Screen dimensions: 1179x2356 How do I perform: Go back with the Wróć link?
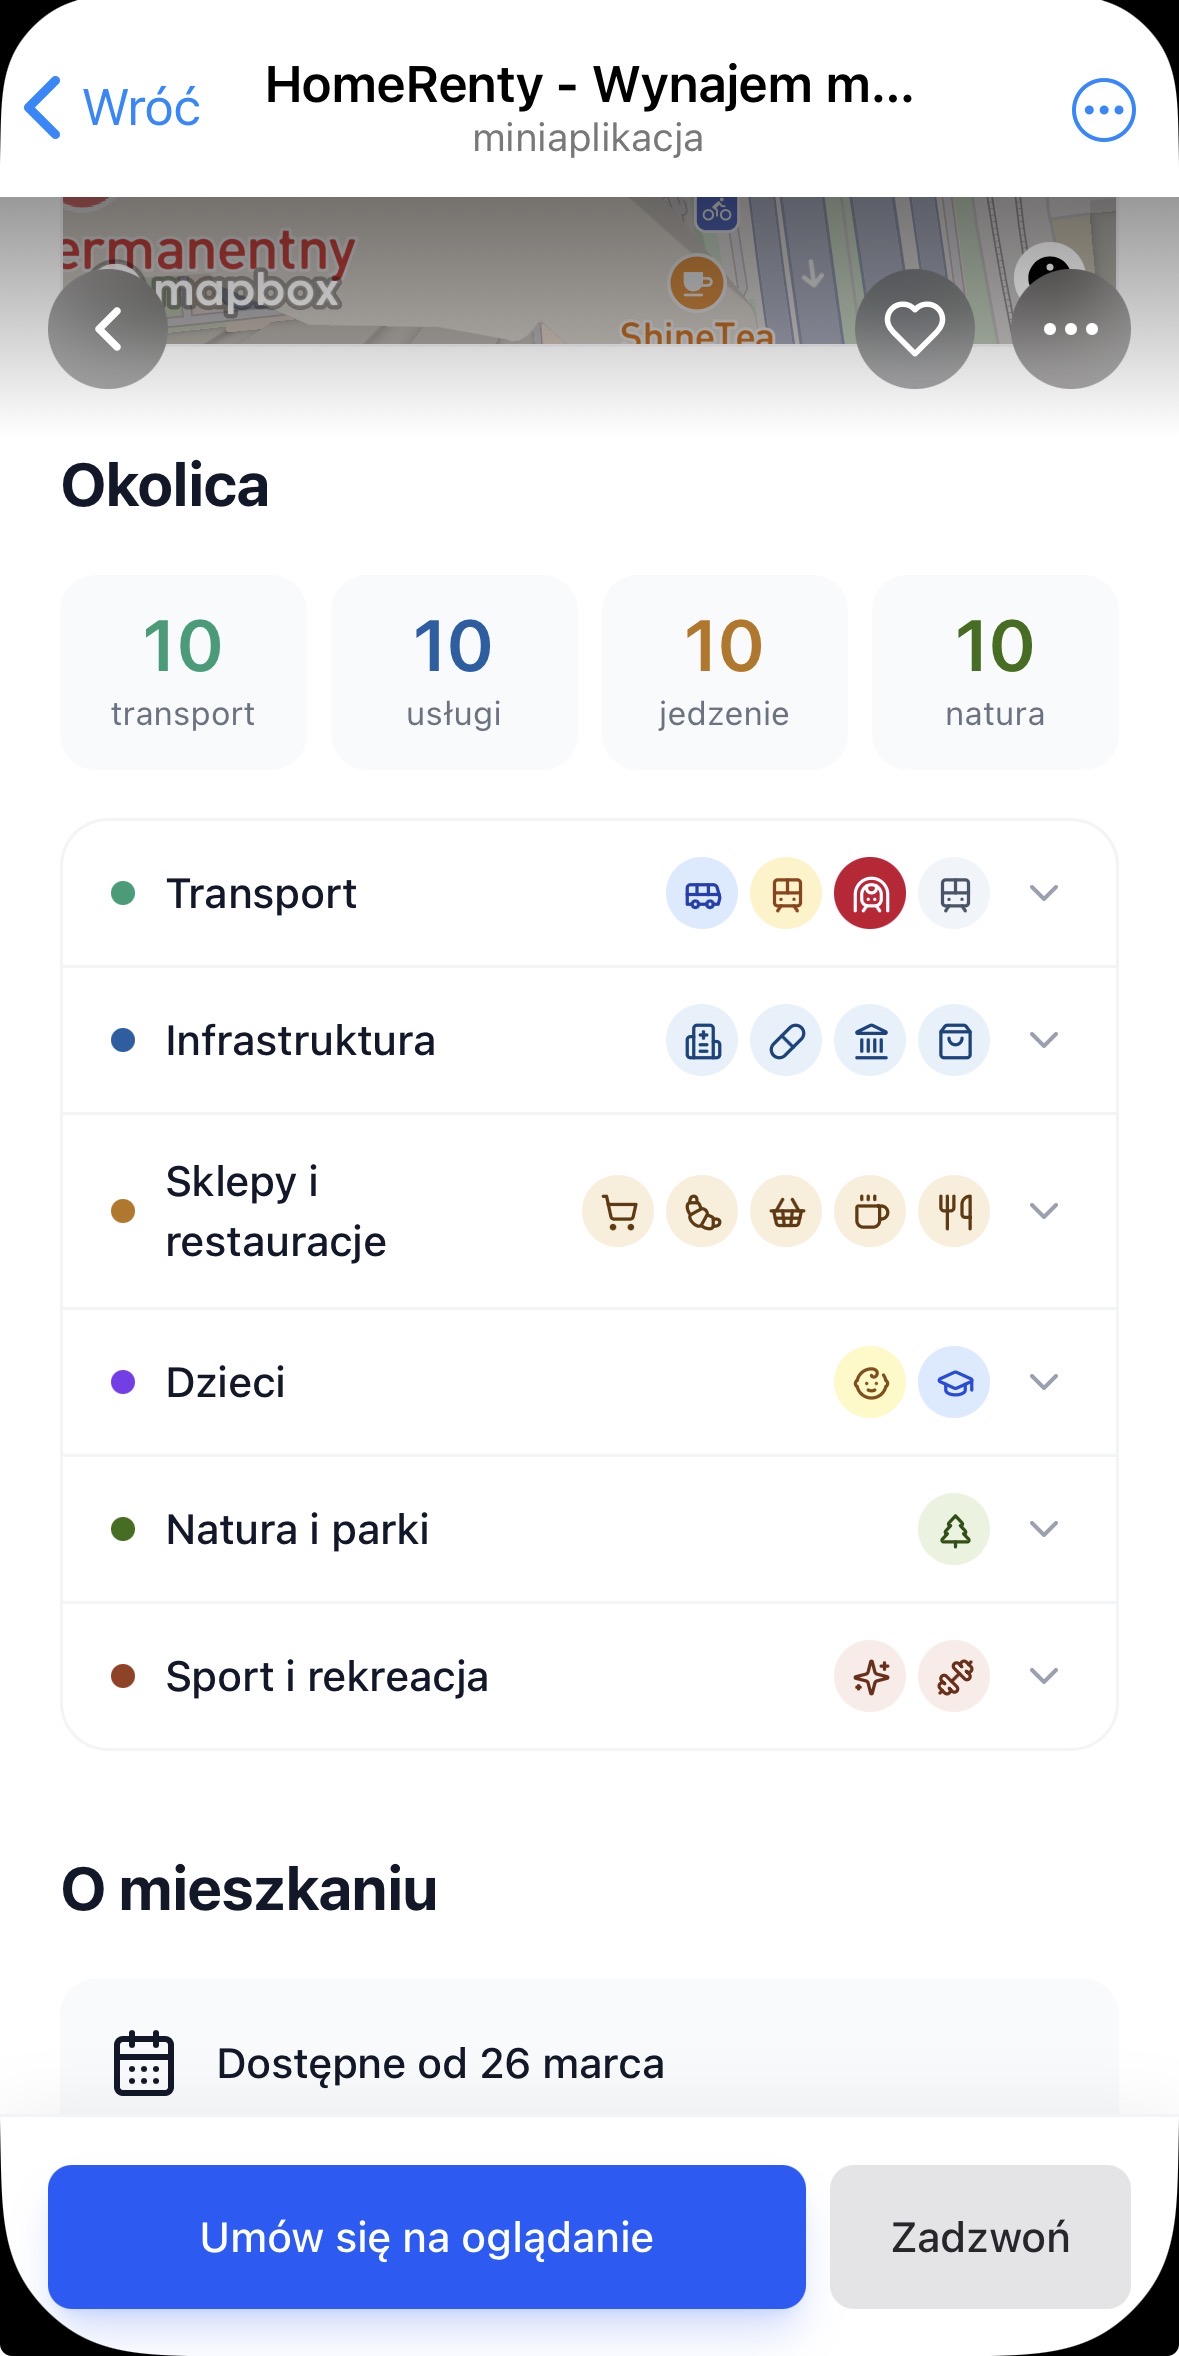[x=113, y=107]
